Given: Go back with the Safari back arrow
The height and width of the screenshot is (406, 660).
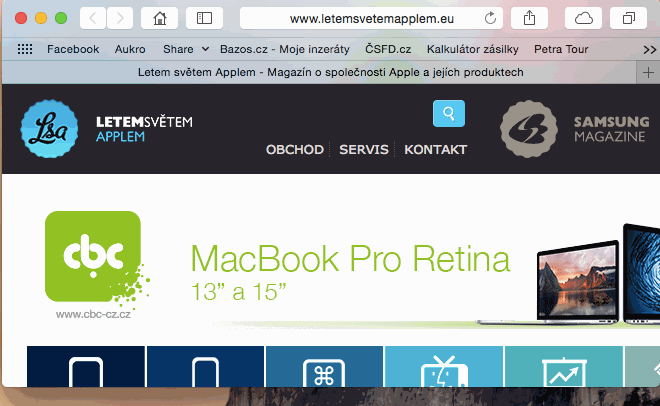Looking at the screenshot, I should click(x=93, y=18).
